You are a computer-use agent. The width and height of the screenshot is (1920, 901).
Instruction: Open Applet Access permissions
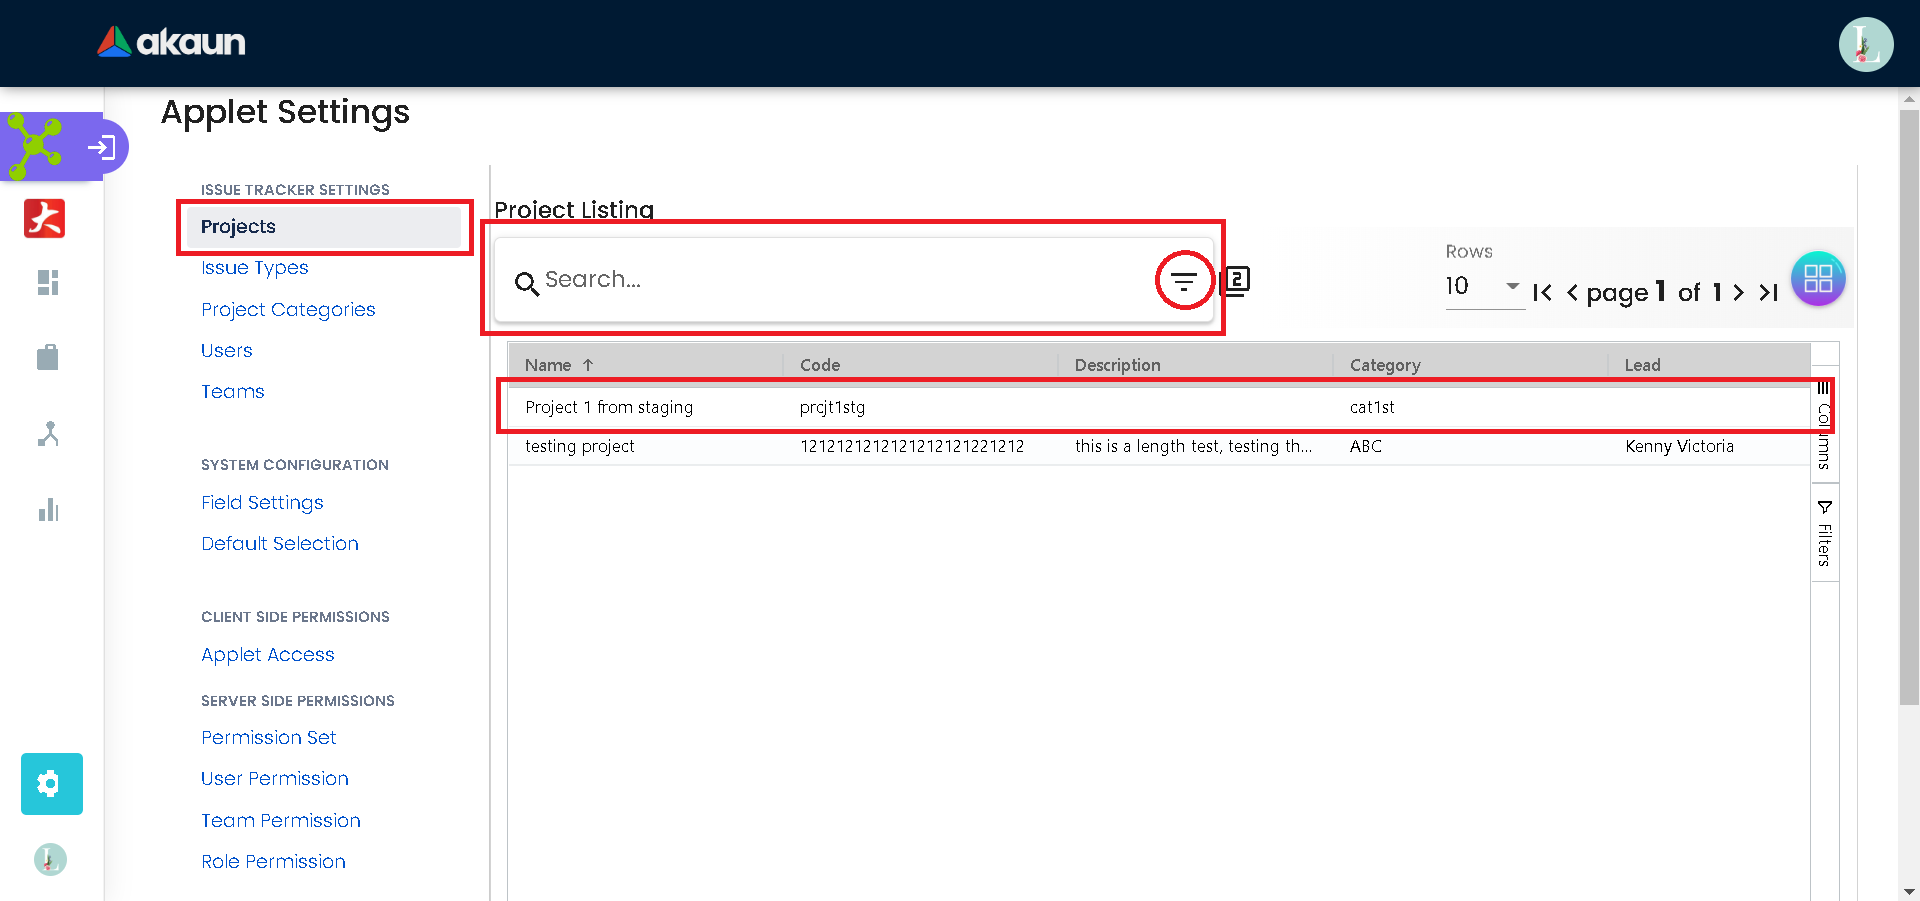[x=268, y=655]
